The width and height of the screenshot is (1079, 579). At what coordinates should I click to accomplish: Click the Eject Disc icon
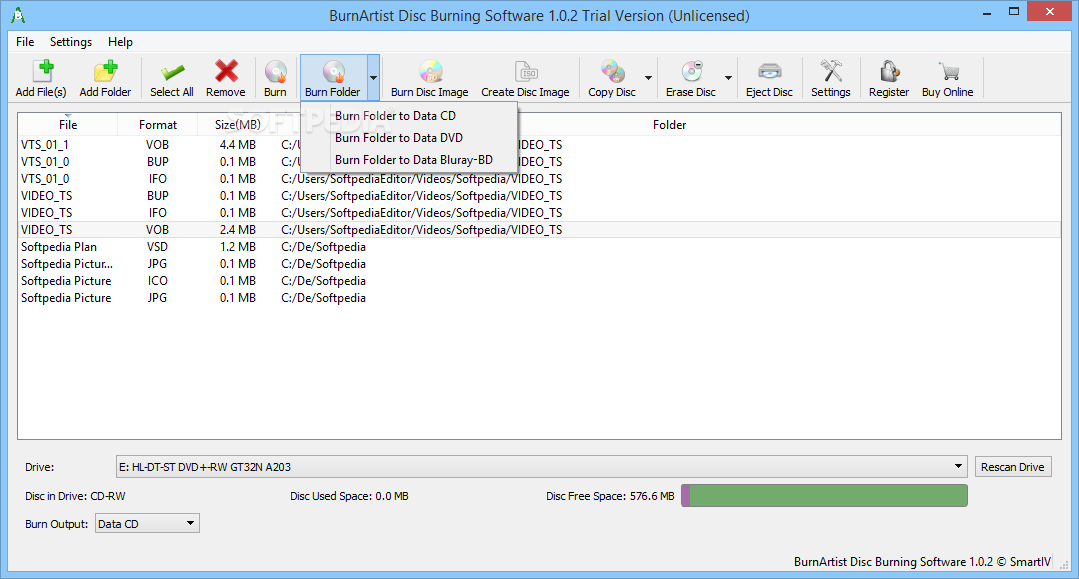pos(769,71)
